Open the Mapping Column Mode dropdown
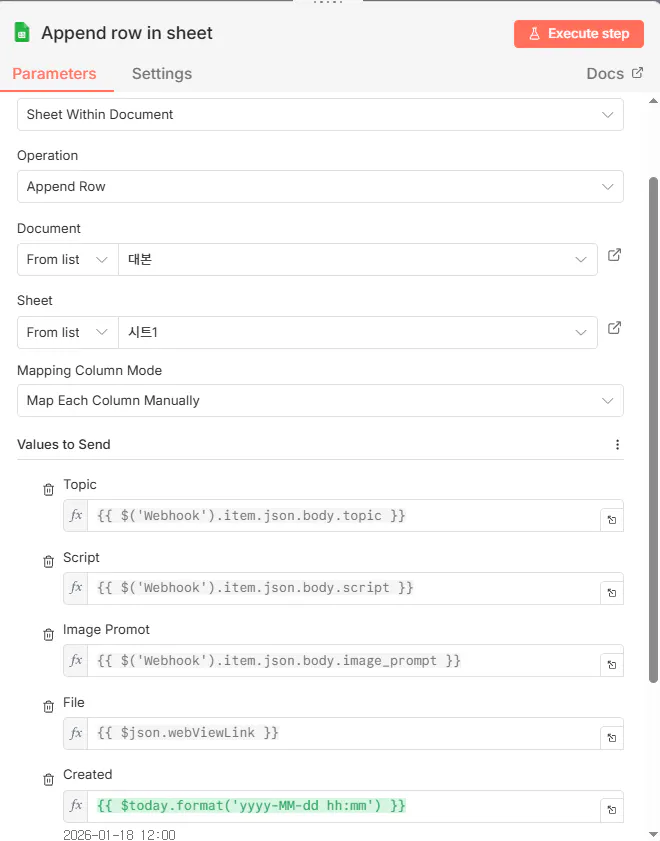This screenshot has width=660, height=841. [320, 401]
